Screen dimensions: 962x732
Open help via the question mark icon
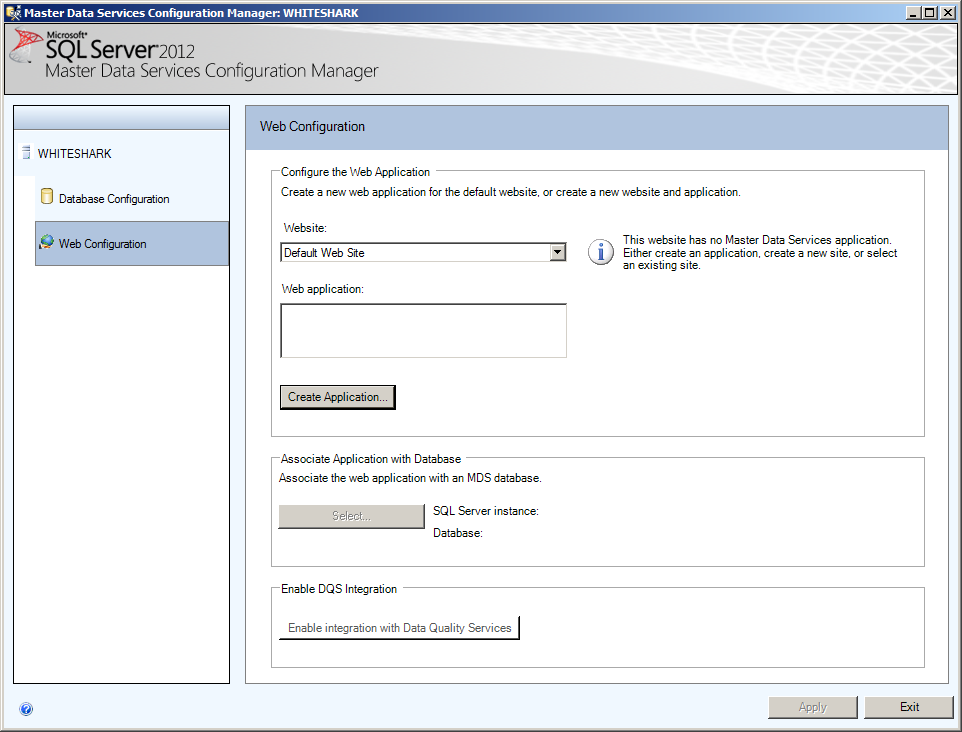26,709
